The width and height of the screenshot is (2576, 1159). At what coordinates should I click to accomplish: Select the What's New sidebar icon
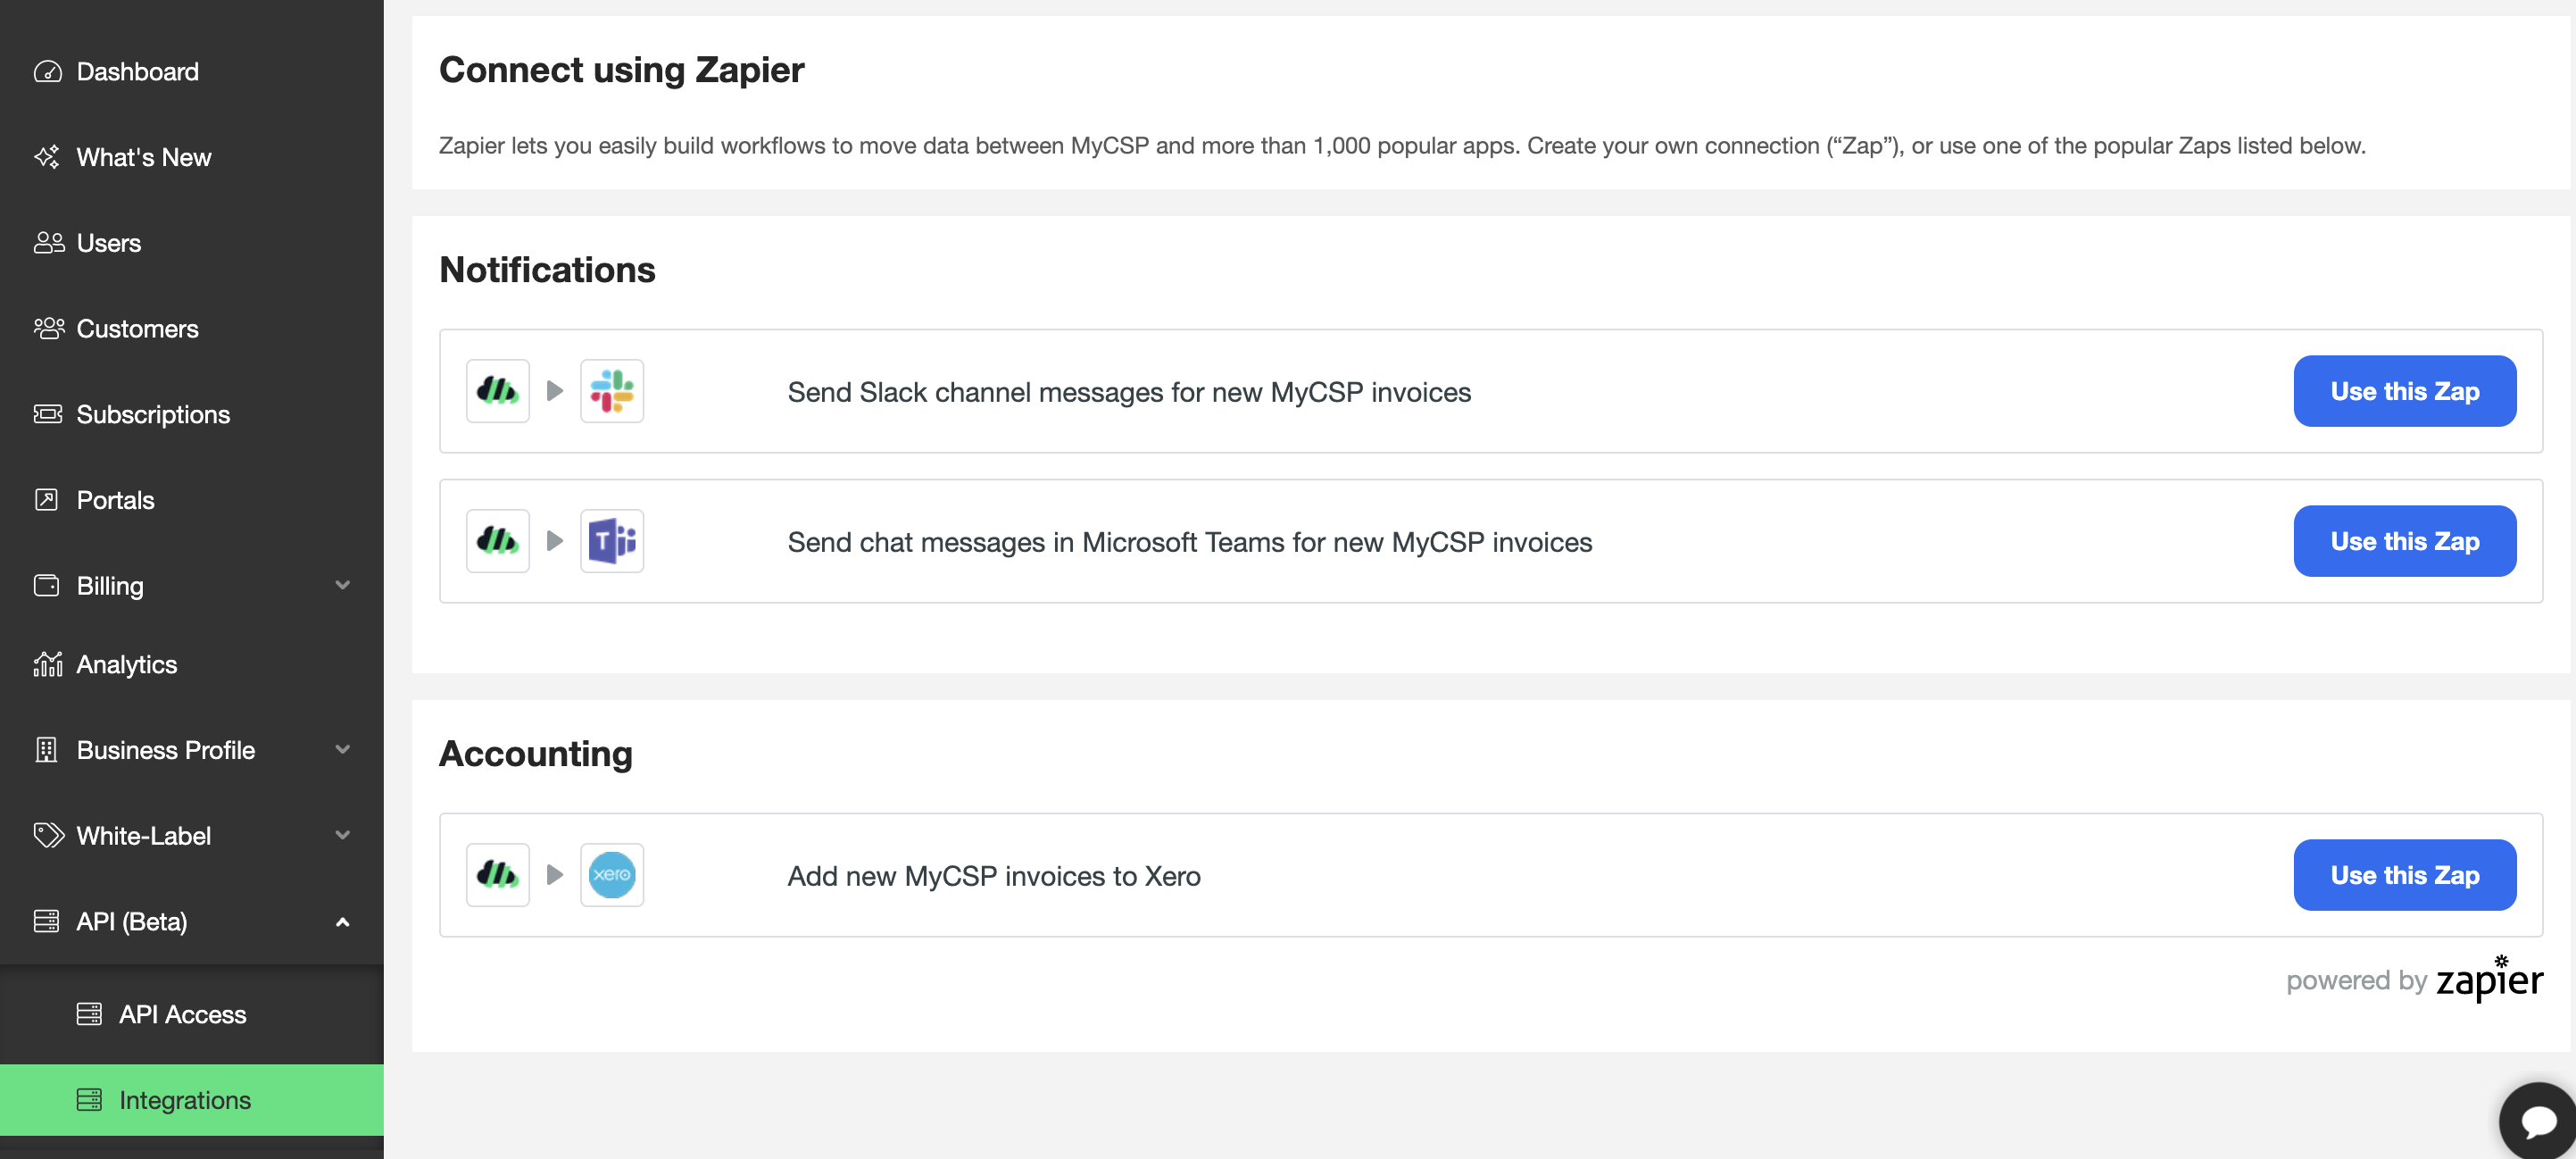tap(47, 157)
